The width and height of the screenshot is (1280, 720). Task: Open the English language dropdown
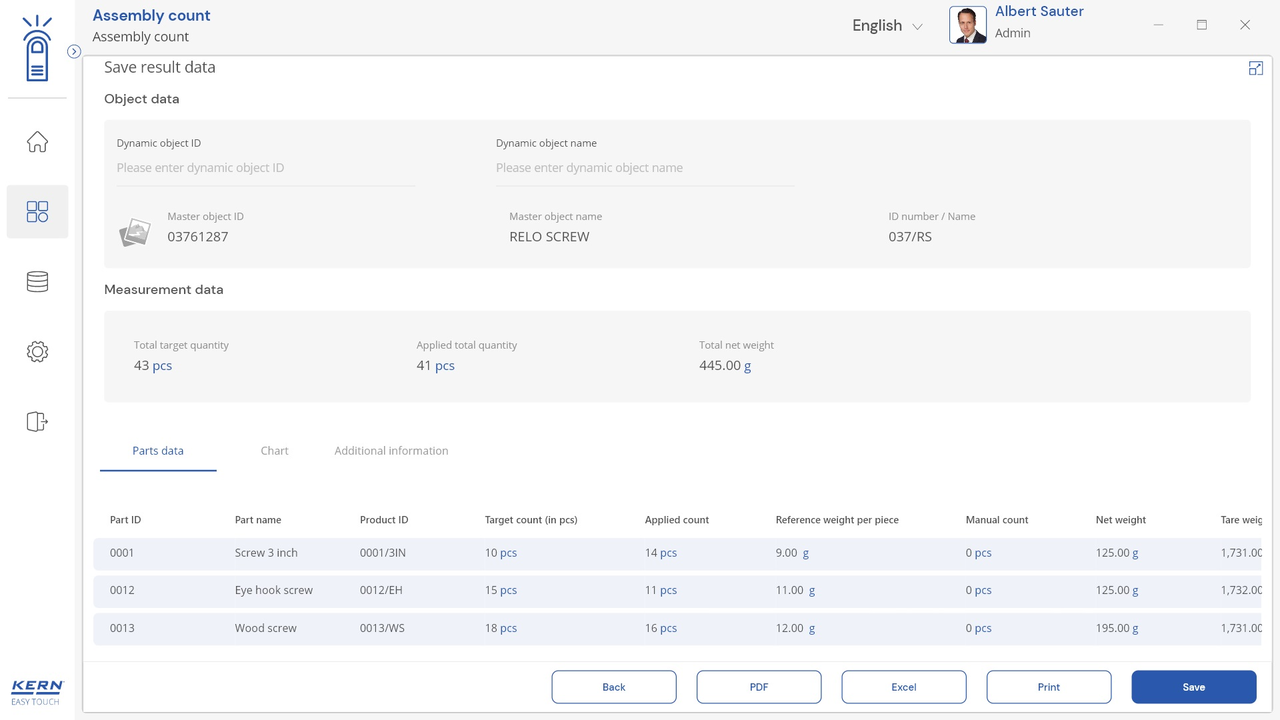click(887, 26)
